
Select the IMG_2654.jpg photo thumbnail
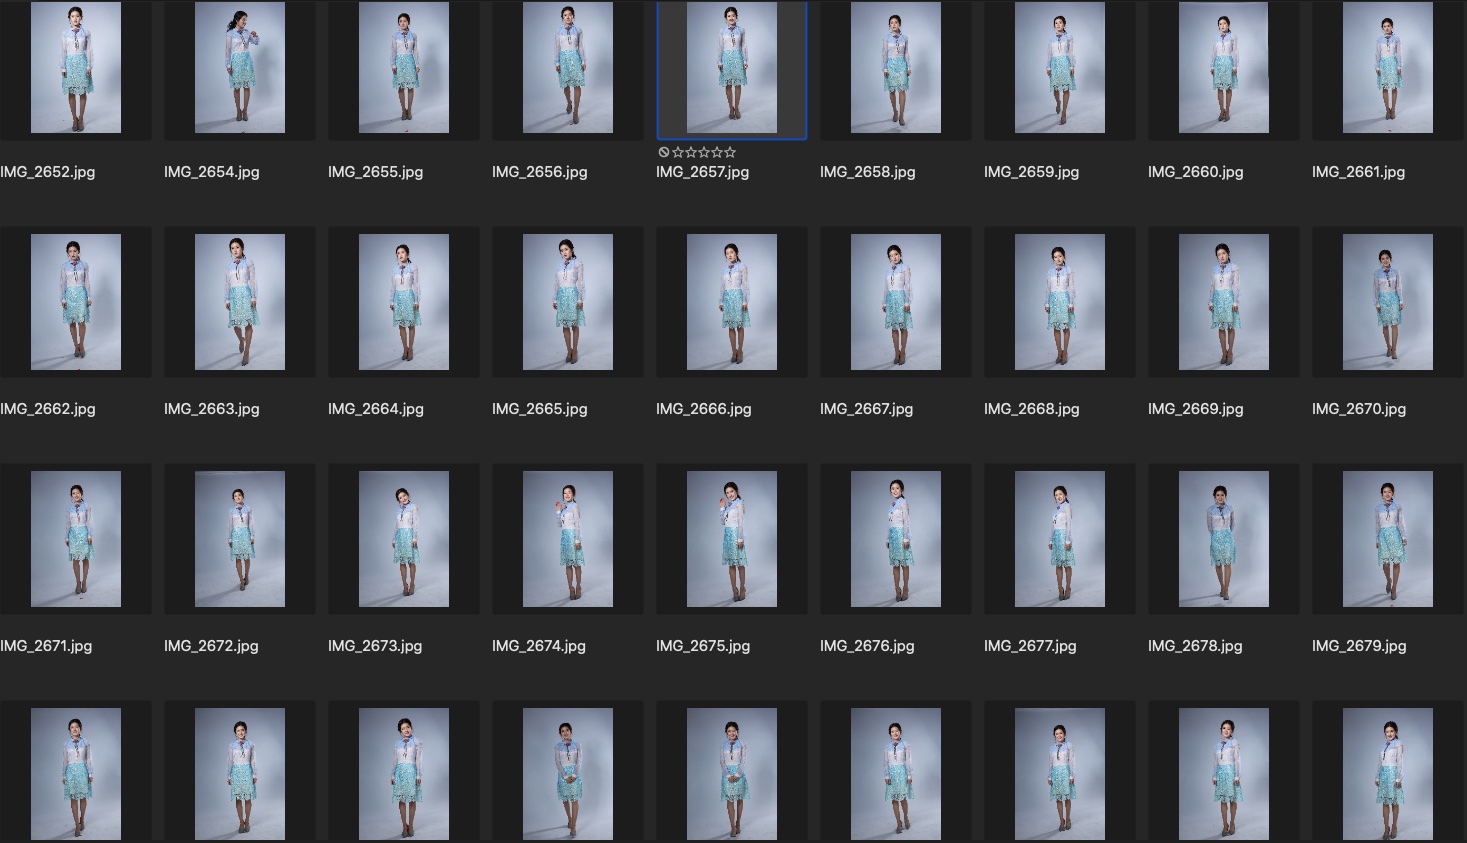click(x=240, y=68)
